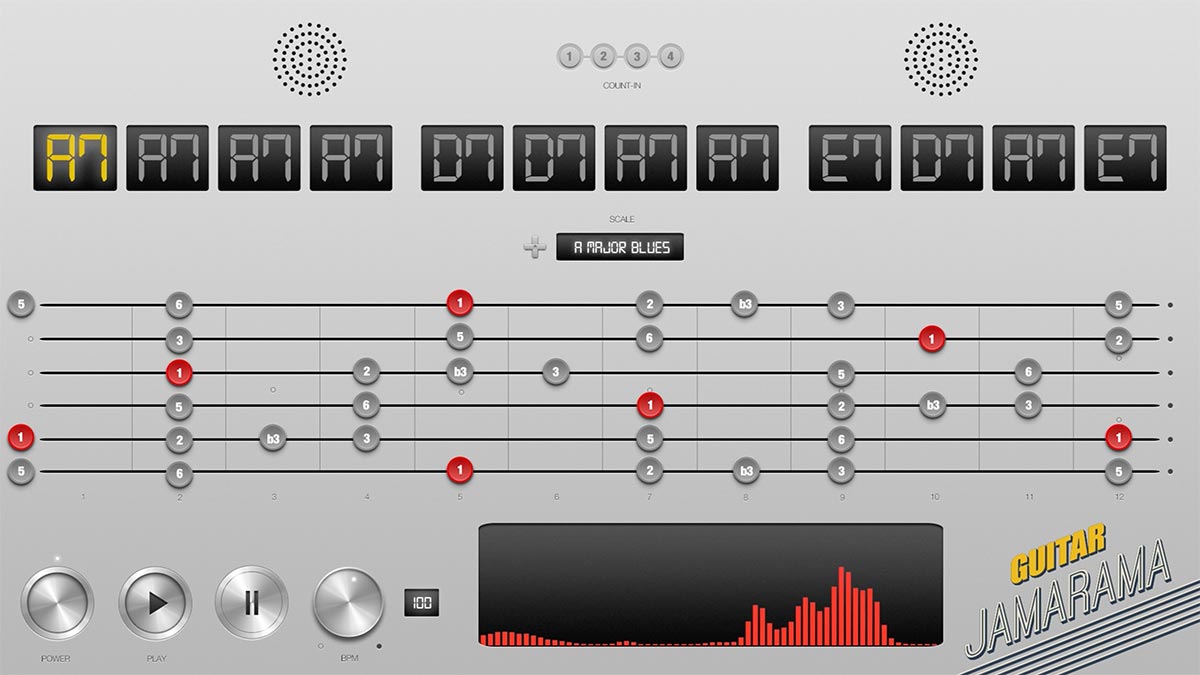Select count-in button 4
This screenshot has width=1200, height=675.
(x=670, y=57)
